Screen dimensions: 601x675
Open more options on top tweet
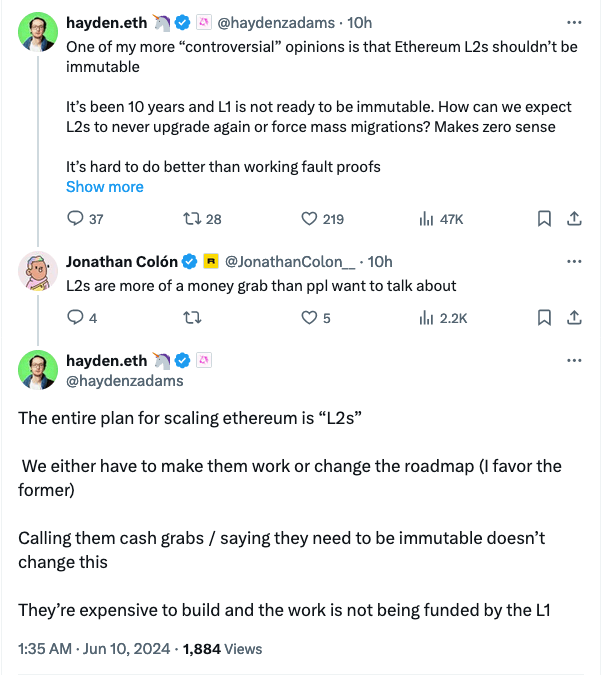coord(574,21)
